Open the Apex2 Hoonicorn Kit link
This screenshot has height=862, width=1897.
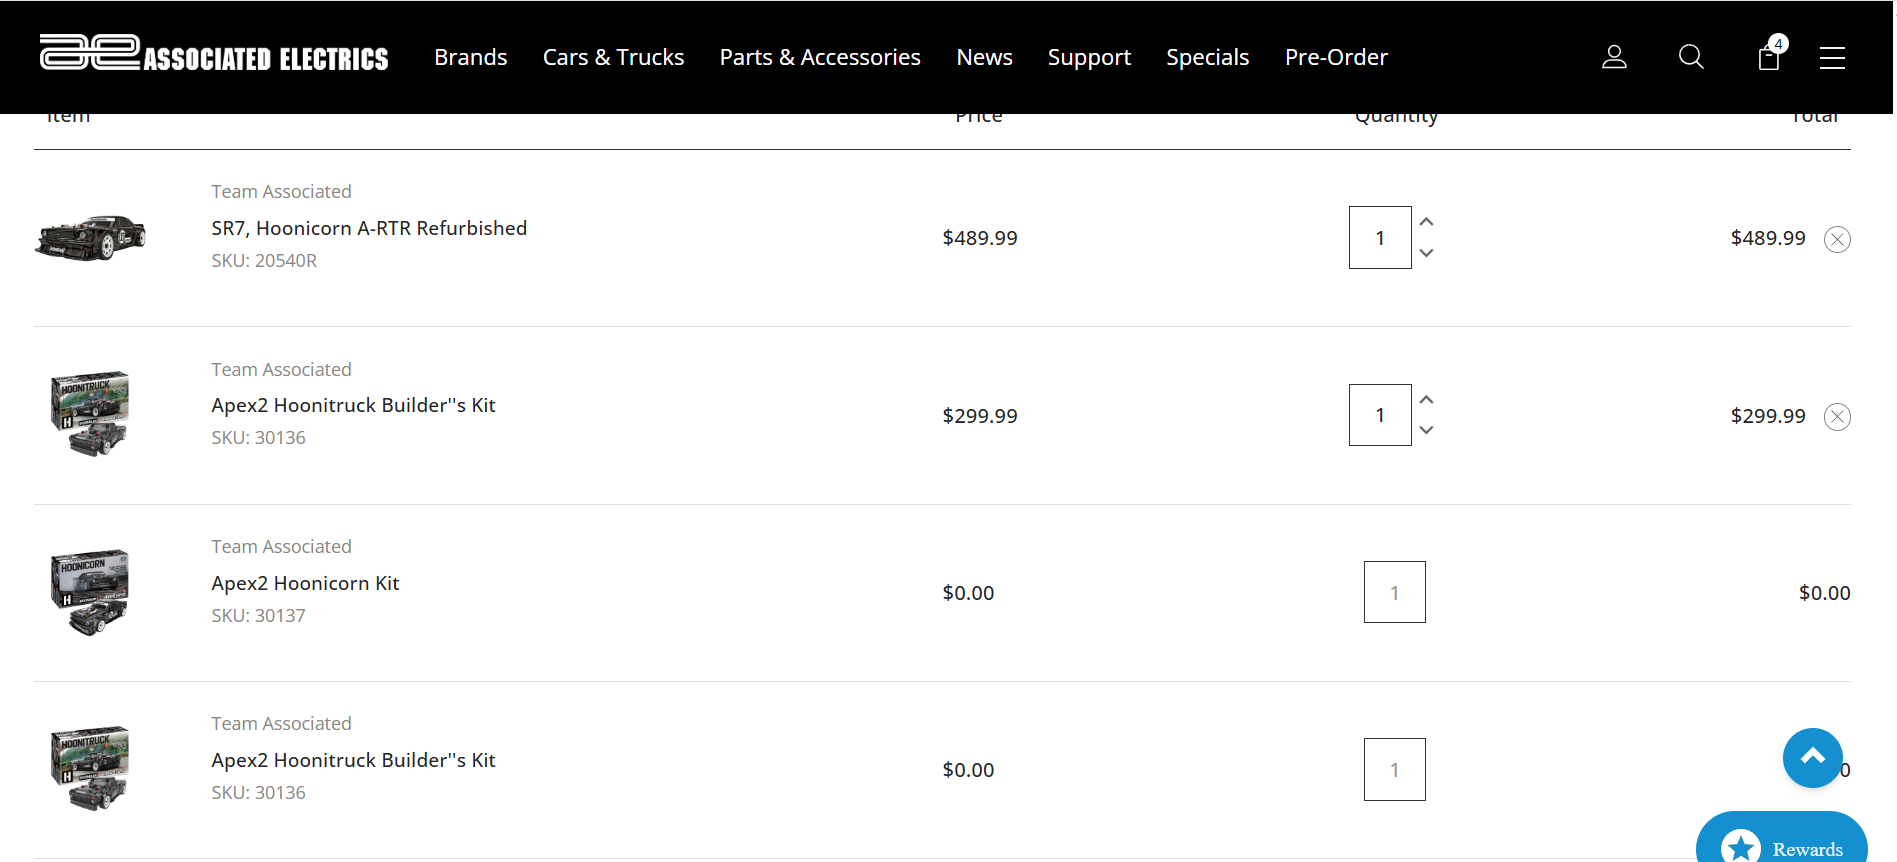tap(305, 583)
